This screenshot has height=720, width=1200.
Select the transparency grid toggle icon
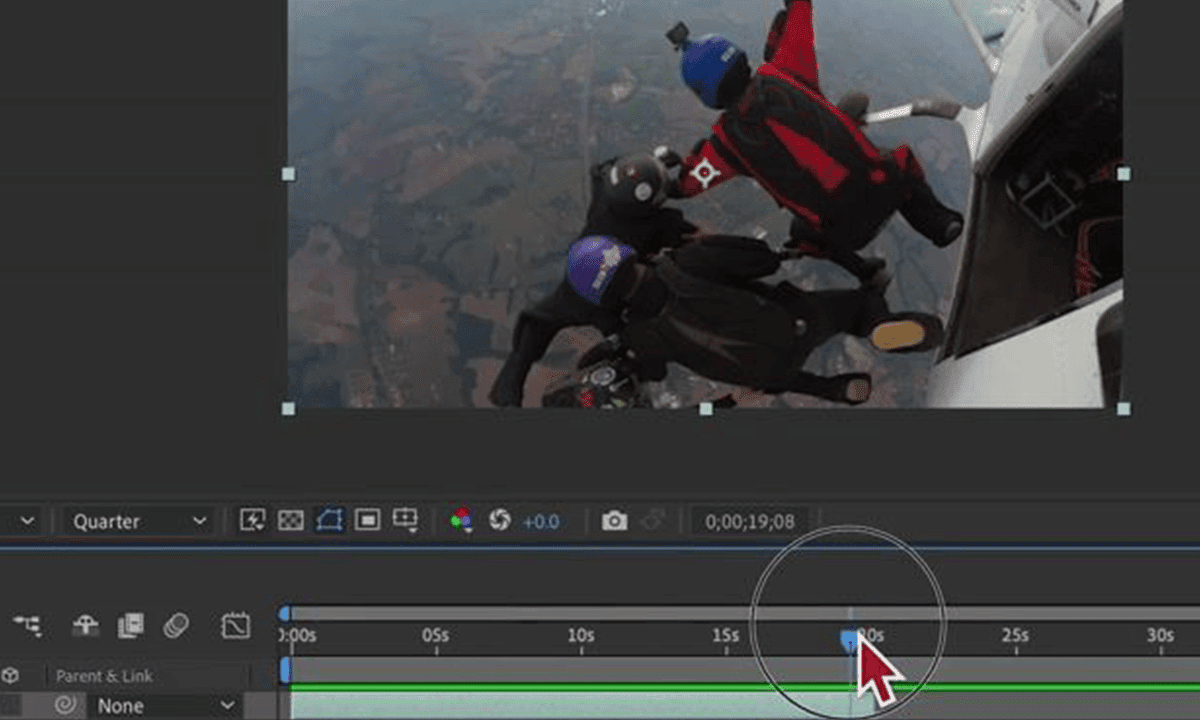point(290,520)
